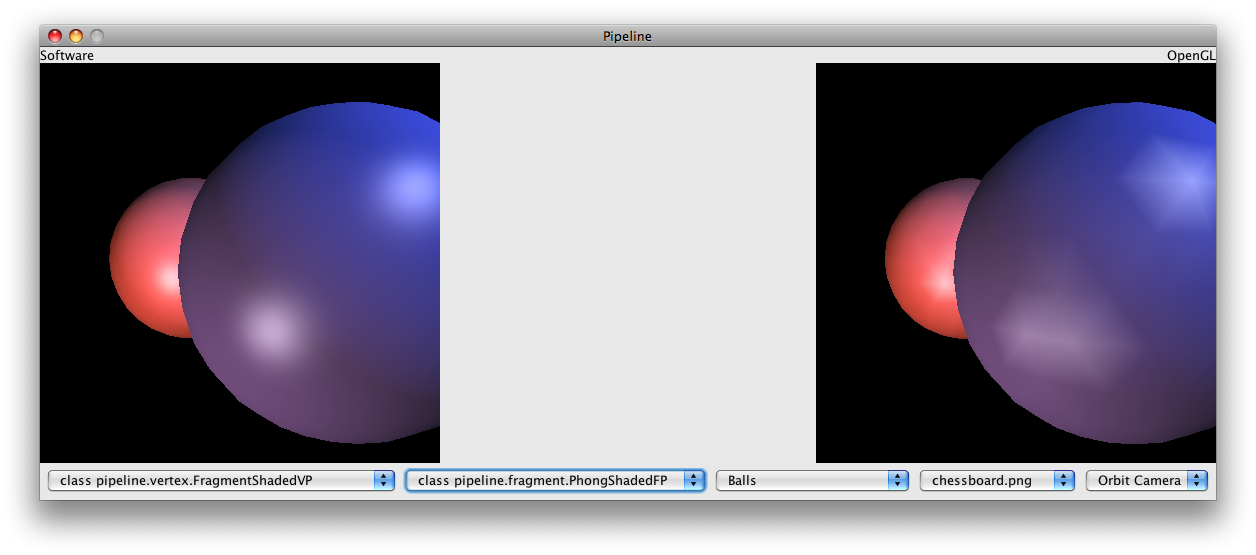Screen dimensions: 1256x555
Task: Click the upper specular highlight in Software view
Action: tap(408, 186)
